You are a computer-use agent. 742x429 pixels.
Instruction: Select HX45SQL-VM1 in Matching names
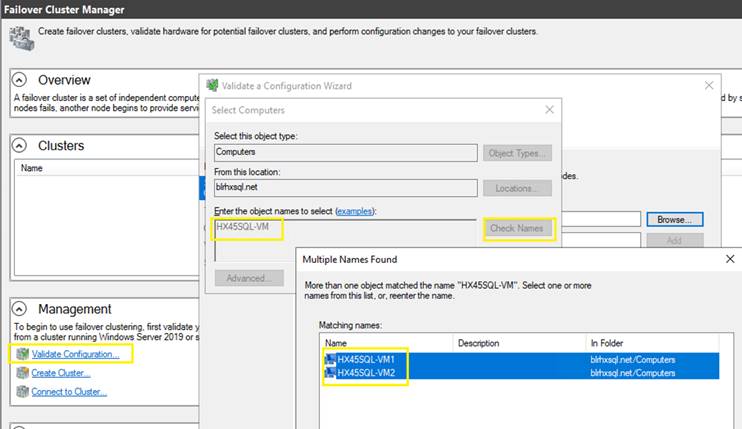[366, 359]
